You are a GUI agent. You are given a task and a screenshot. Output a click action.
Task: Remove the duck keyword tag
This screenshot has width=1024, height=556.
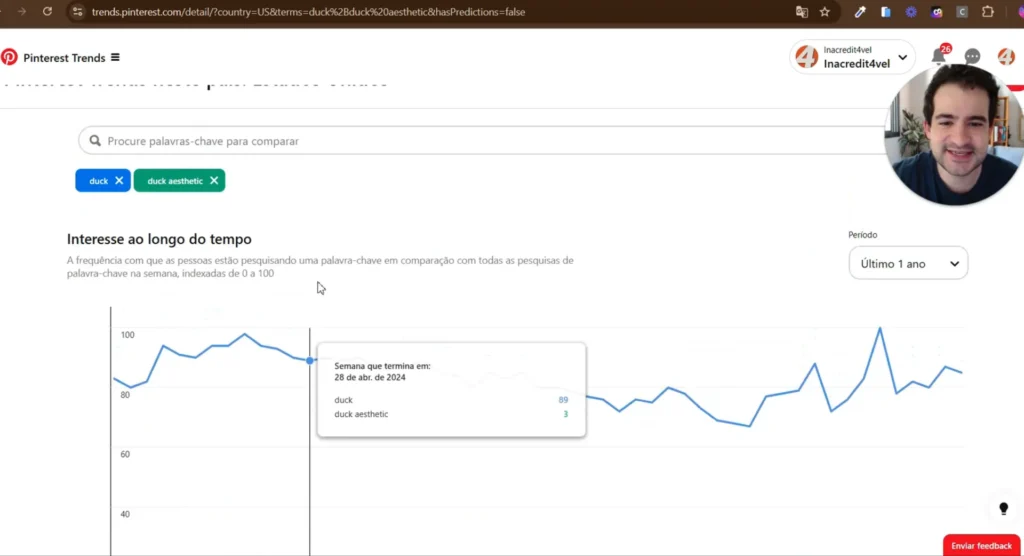pyautogui.click(x=119, y=180)
